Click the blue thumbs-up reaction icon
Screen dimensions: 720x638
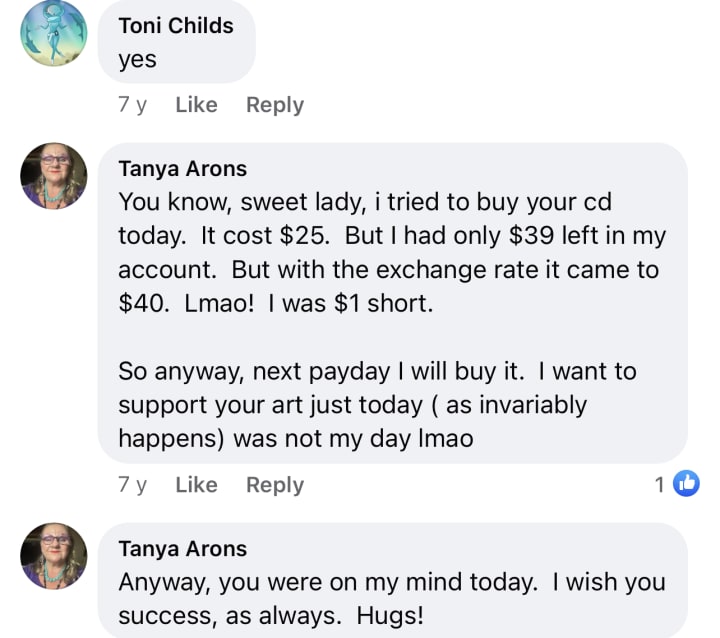coord(686,484)
